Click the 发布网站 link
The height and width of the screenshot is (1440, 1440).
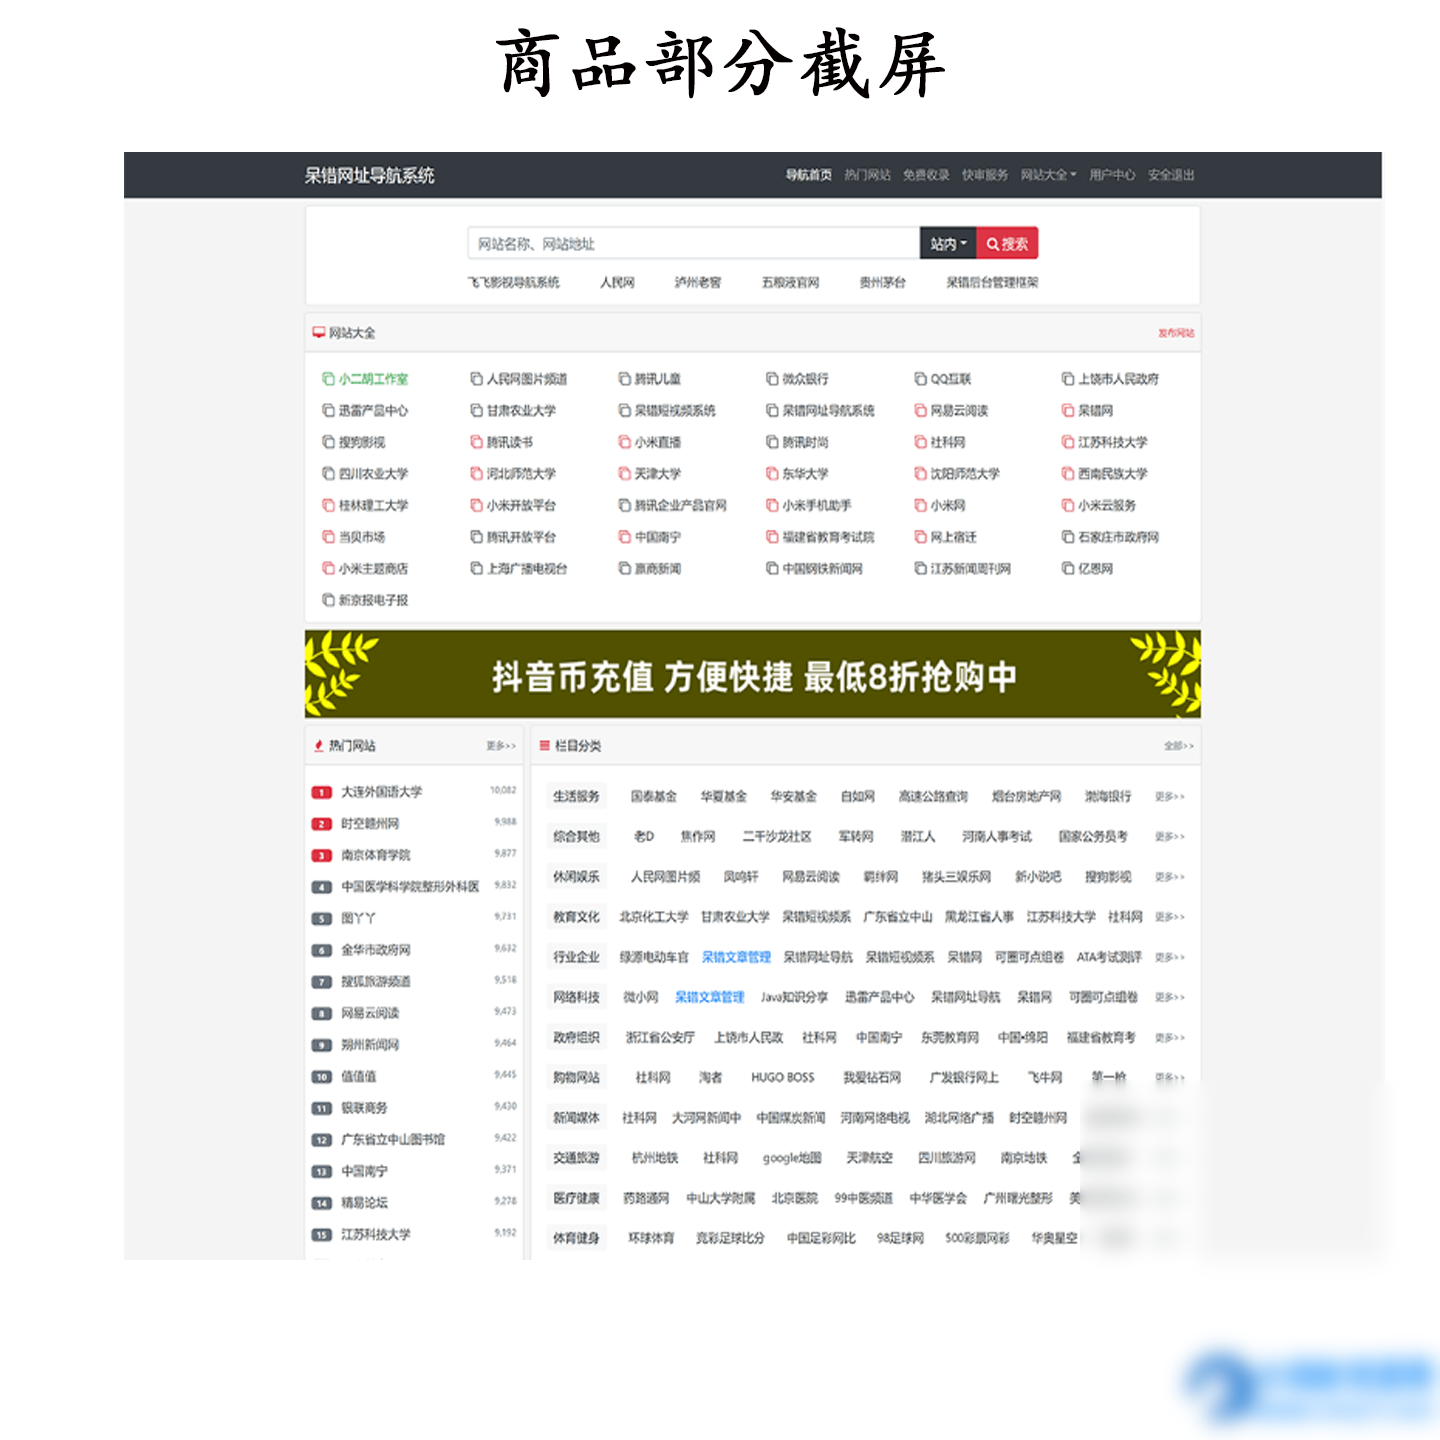pos(1177,333)
